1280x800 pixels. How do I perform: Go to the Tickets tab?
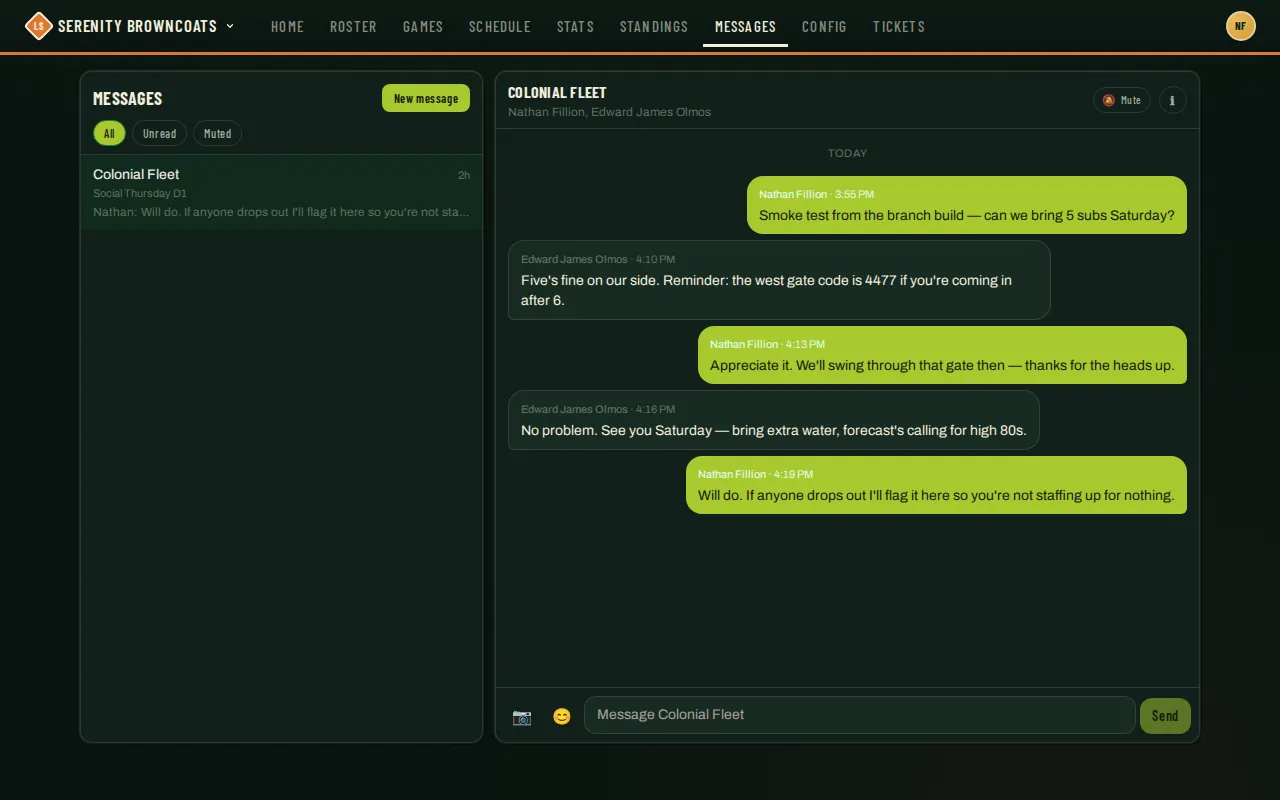click(898, 26)
